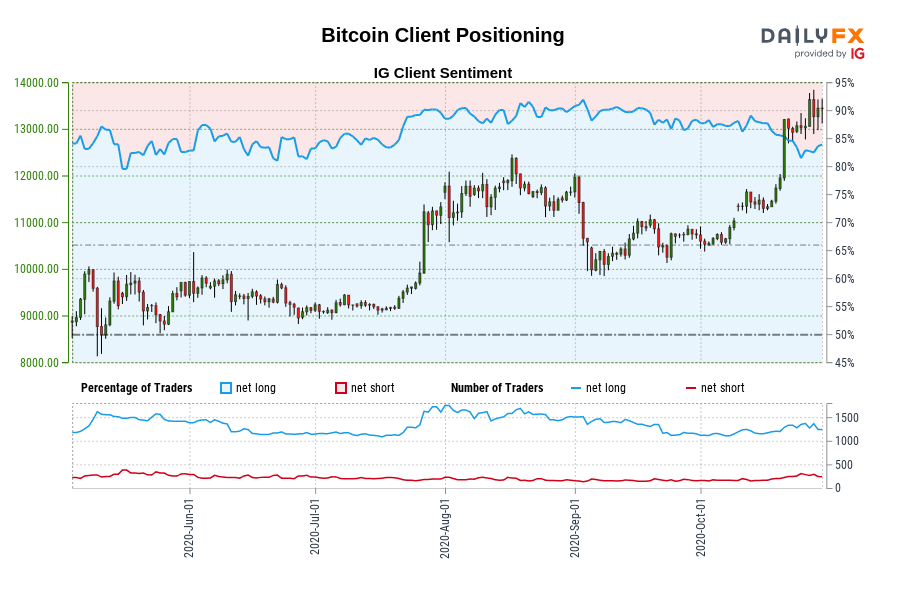Screen dimensions: 900x600
Task: Click the 60% sentiment axis label
Action: [x=844, y=279]
